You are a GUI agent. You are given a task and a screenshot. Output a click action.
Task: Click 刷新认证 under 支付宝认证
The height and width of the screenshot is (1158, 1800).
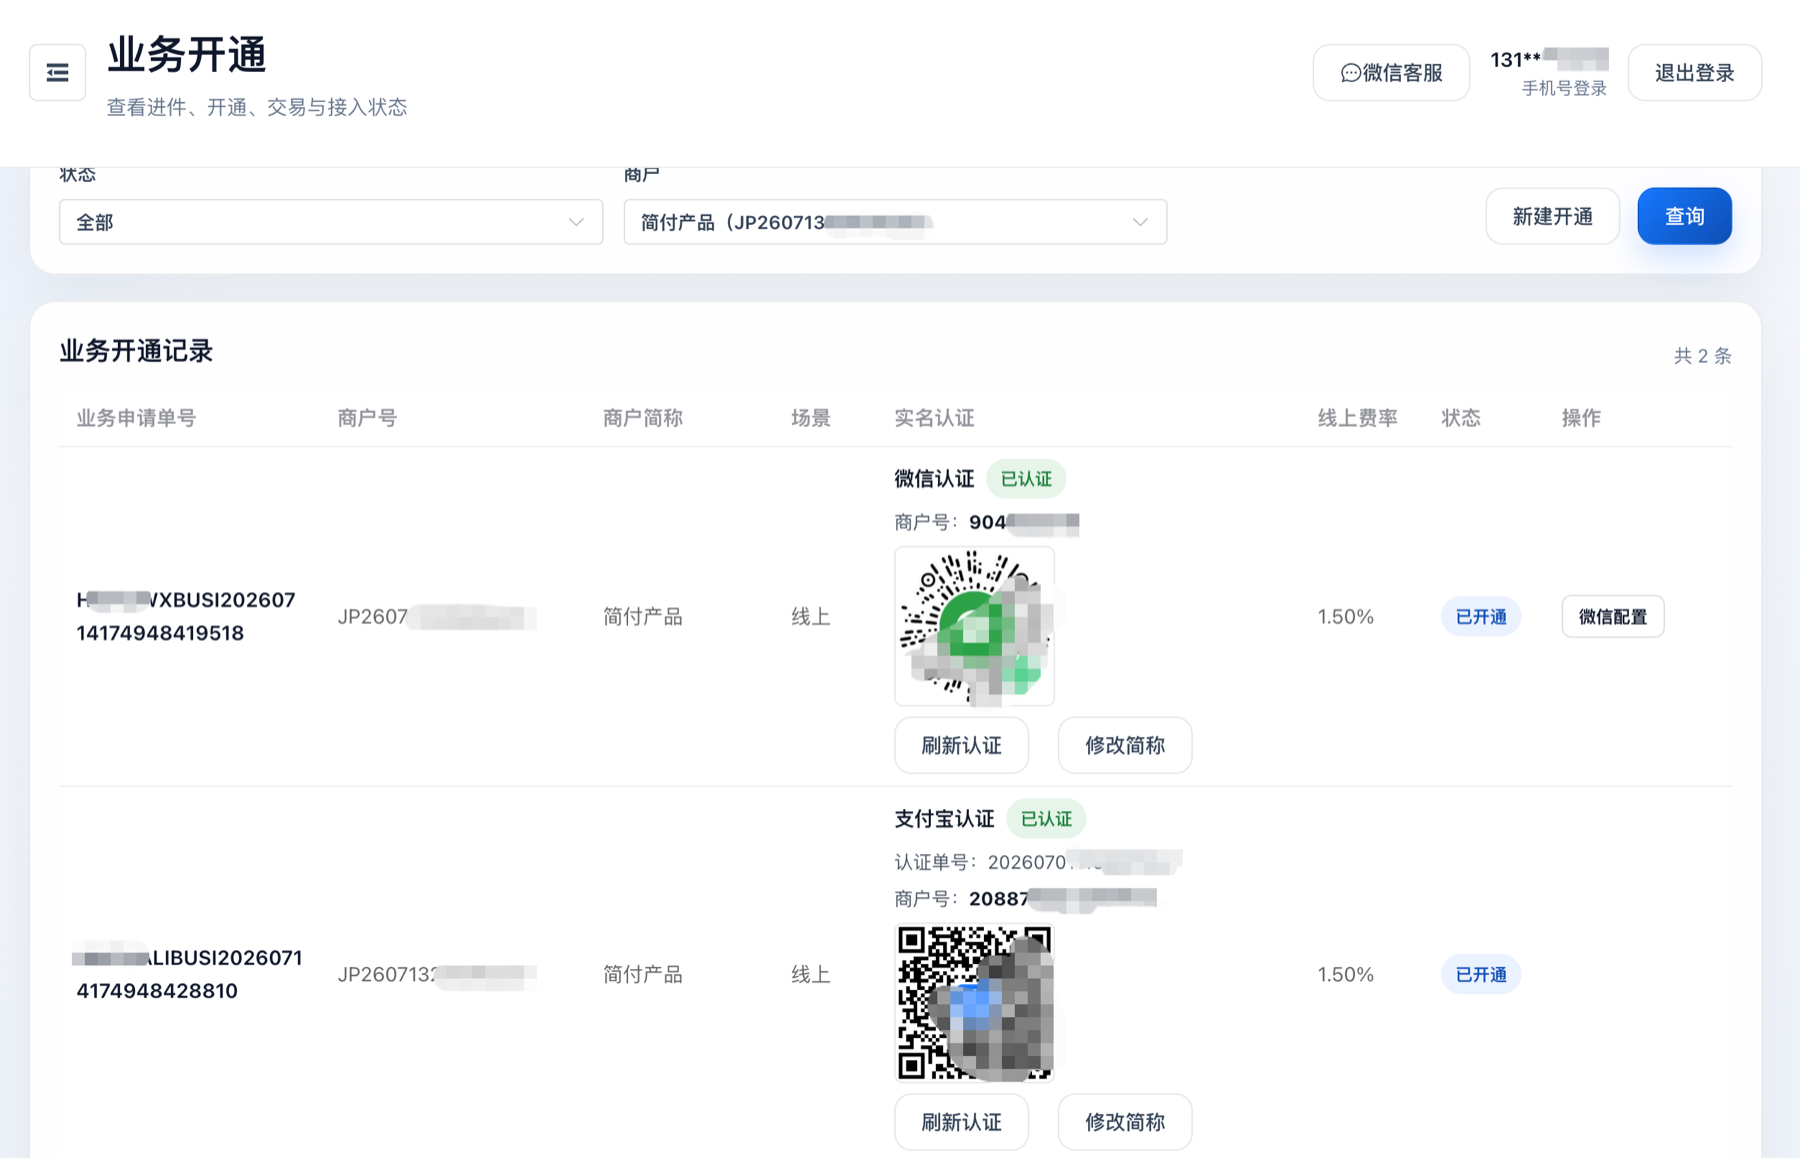point(961,1122)
